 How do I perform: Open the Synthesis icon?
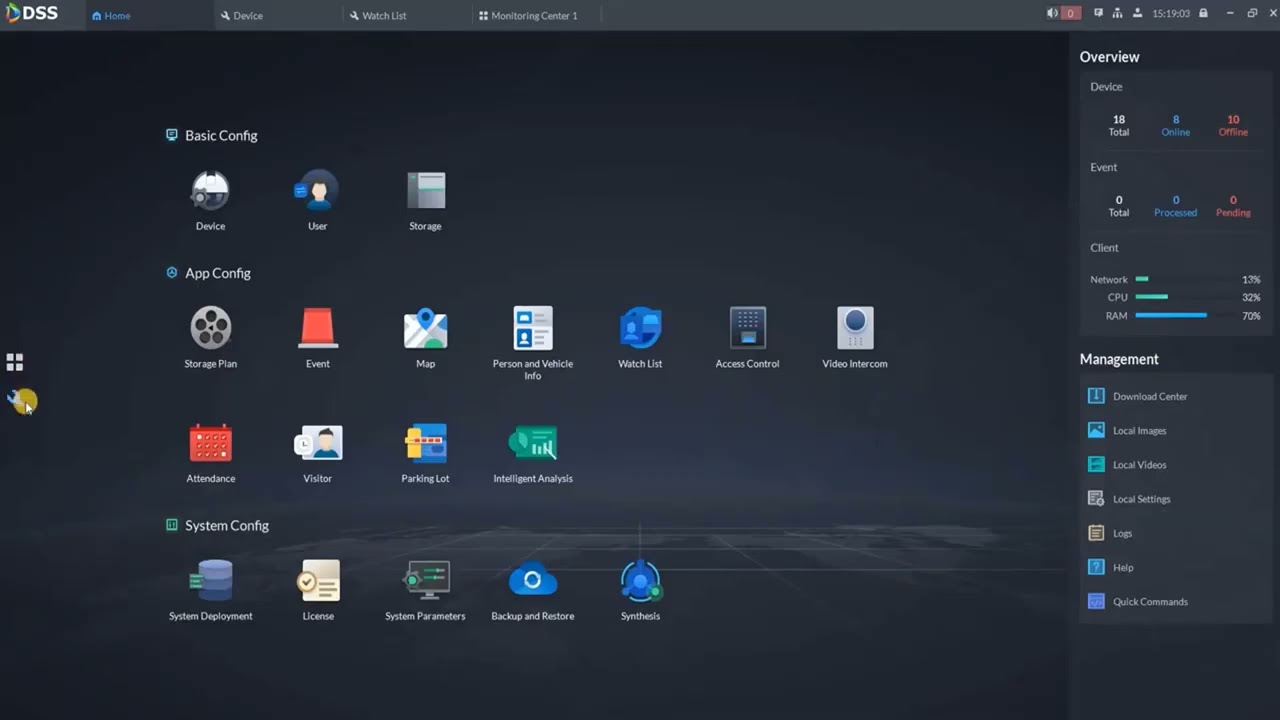(640, 580)
